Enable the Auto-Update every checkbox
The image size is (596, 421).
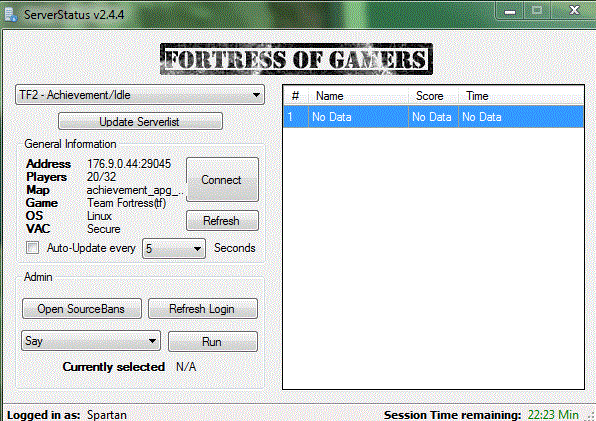coord(33,248)
